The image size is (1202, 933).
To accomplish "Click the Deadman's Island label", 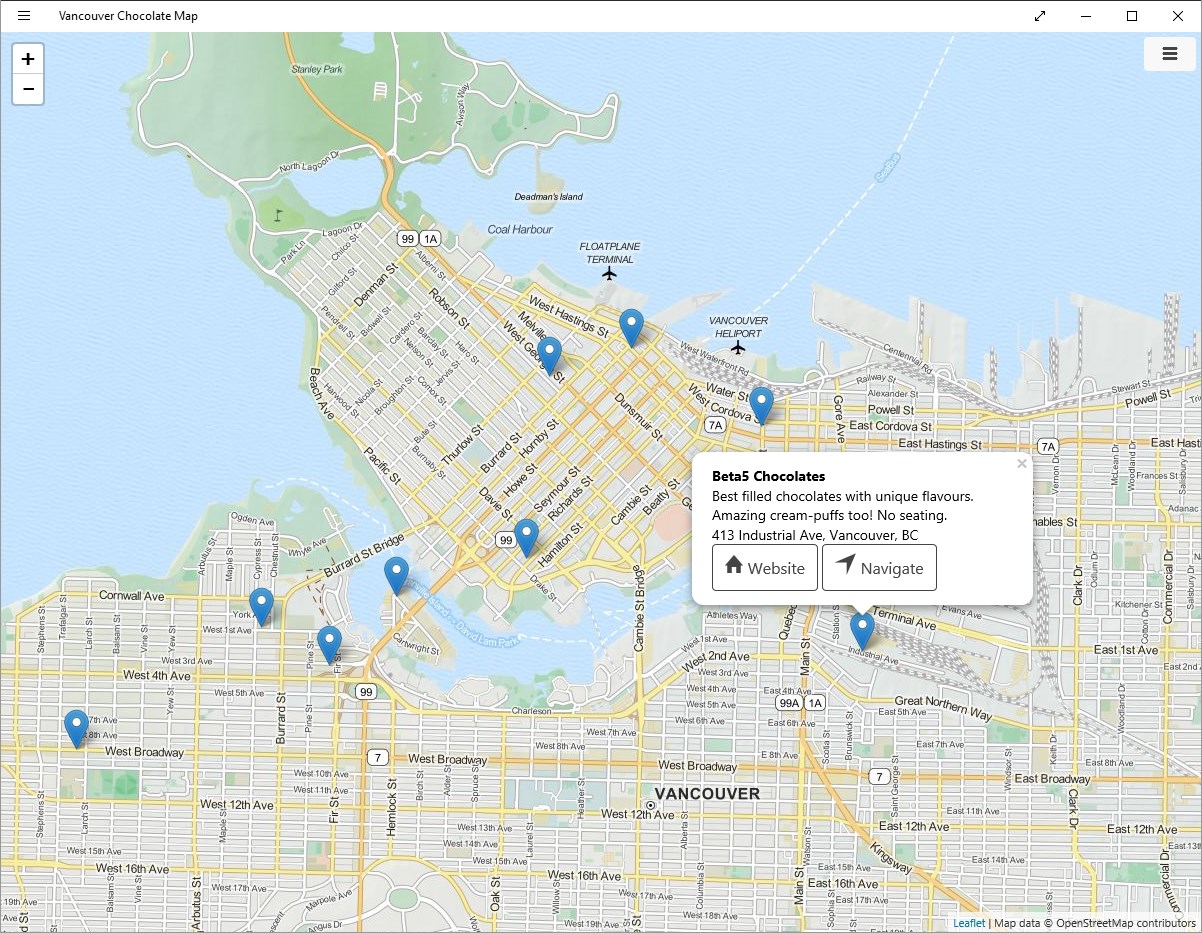I will pyautogui.click(x=549, y=197).
